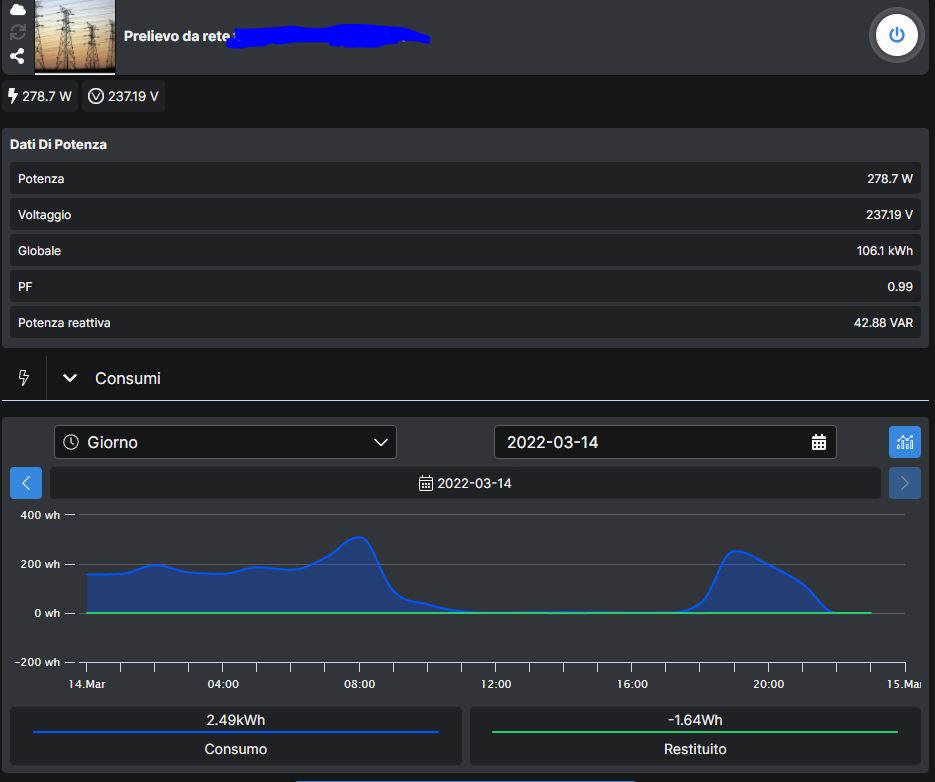Viewport: 935px width, 782px height.
Task: Go to next day arrow
Action: tap(904, 483)
